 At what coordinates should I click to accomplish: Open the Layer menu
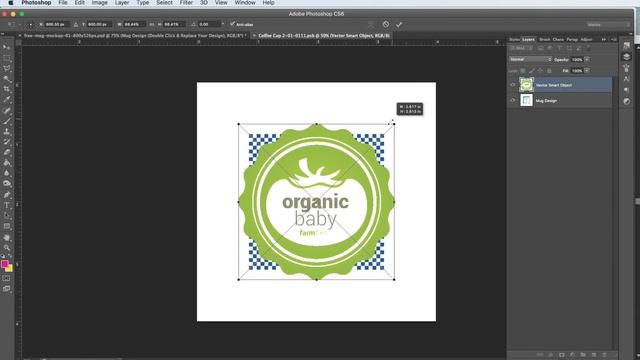122,3
